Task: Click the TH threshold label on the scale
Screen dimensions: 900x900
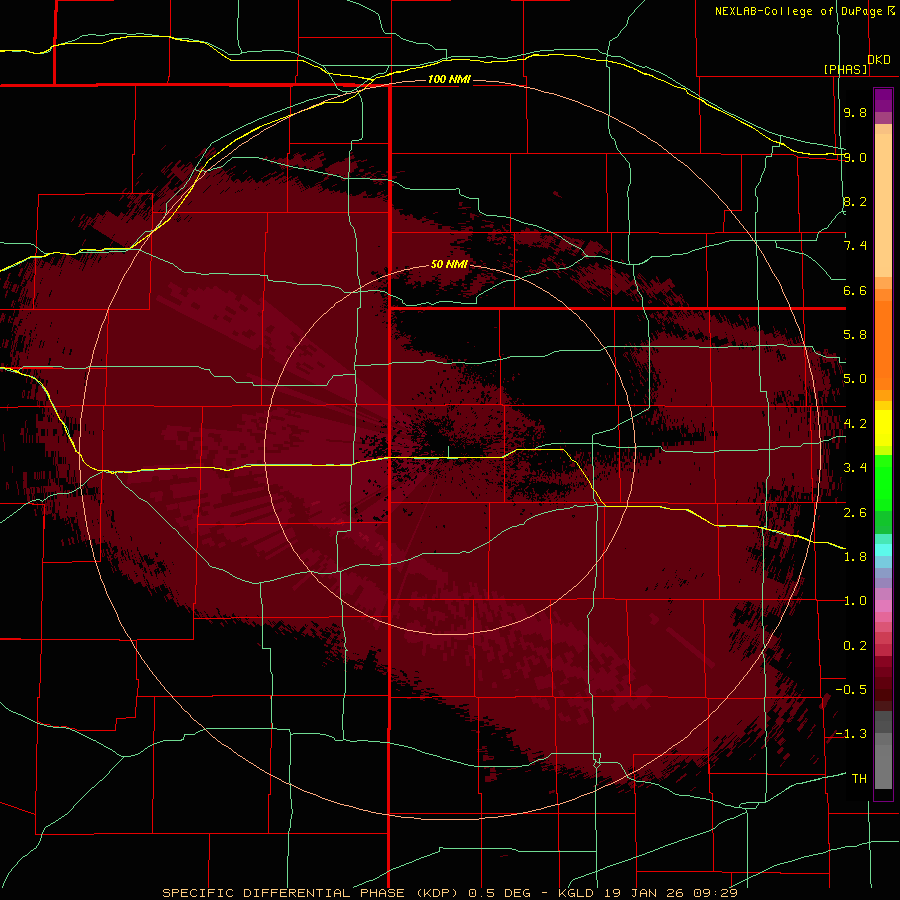Action: [859, 779]
